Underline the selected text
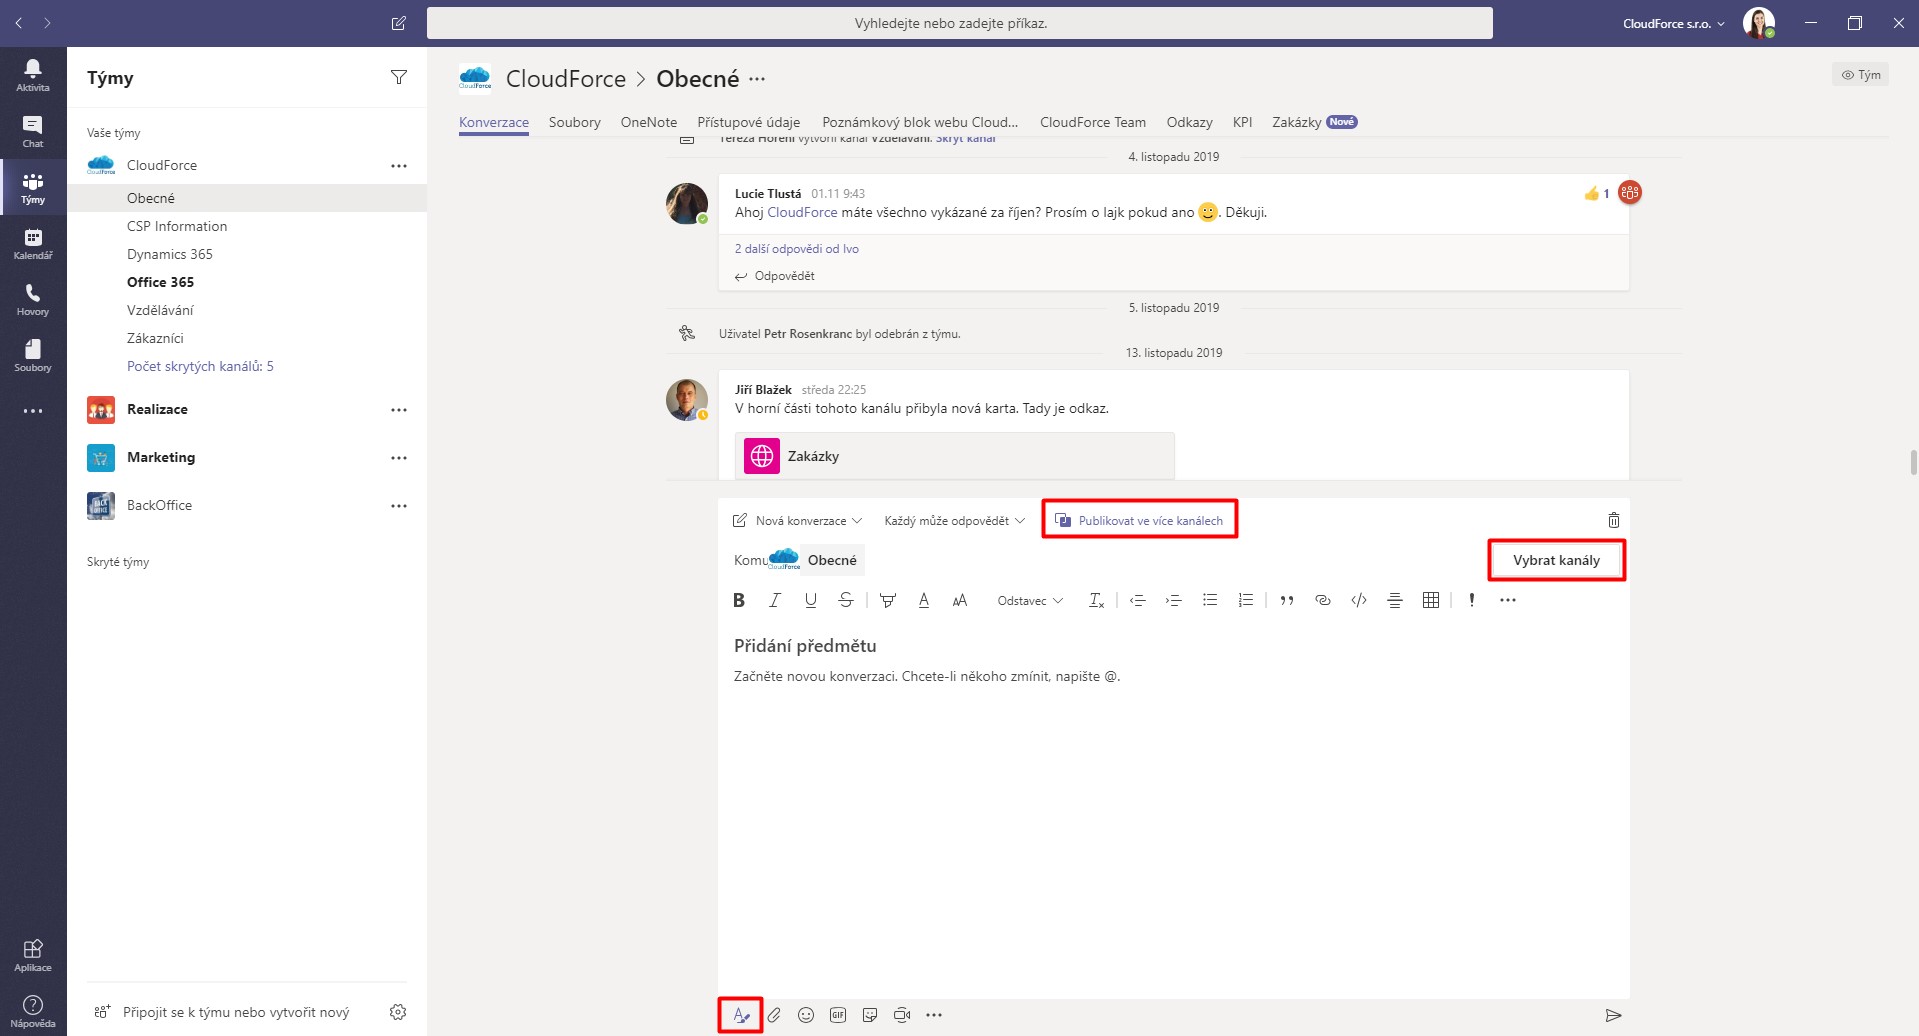 pos(811,600)
